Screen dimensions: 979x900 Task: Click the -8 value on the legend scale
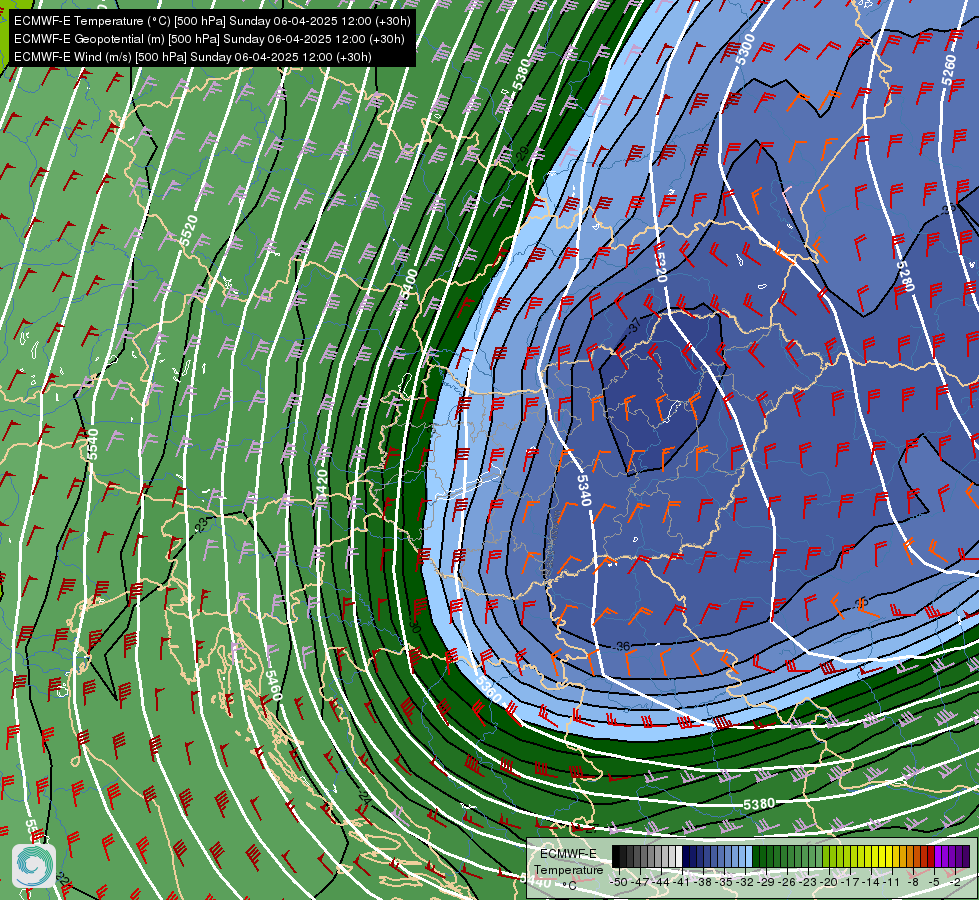coord(913,882)
